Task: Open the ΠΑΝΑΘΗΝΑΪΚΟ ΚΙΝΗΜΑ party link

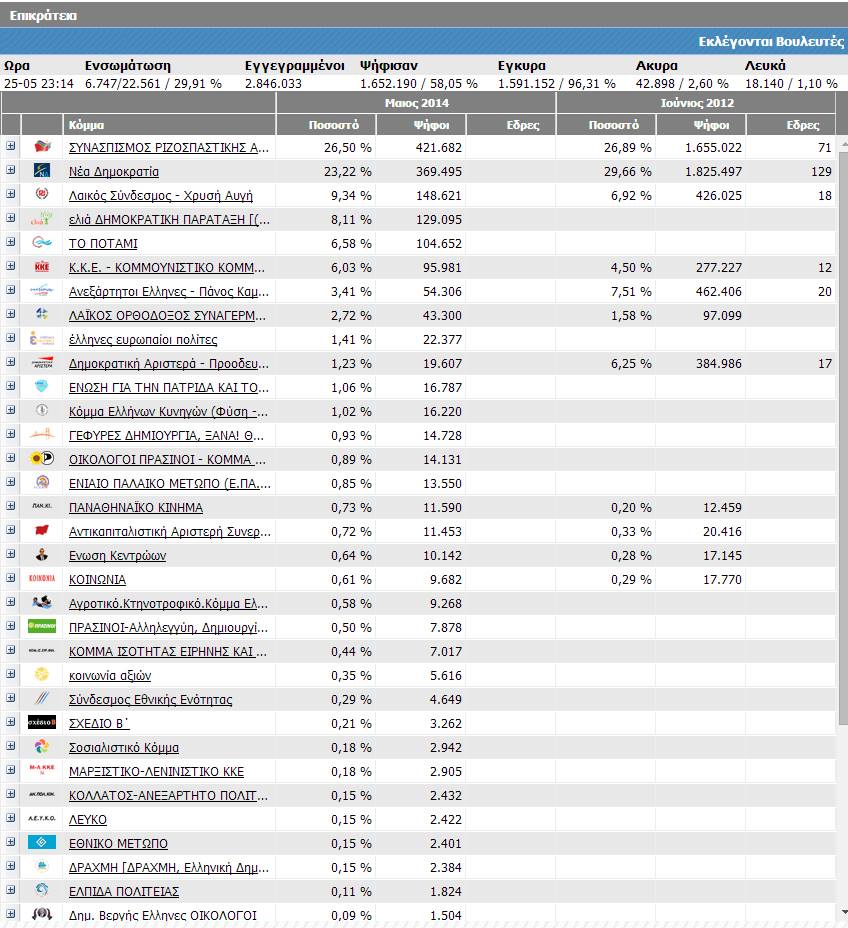Action: [x=135, y=508]
